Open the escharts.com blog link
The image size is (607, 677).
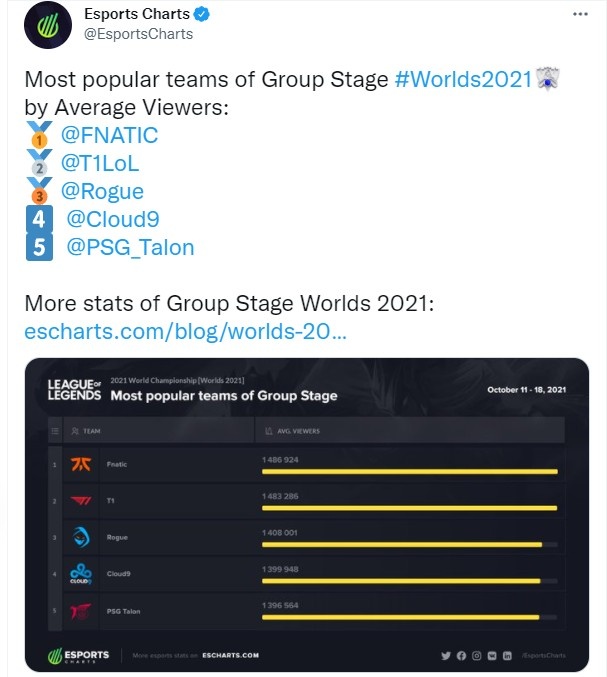coord(186,331)
